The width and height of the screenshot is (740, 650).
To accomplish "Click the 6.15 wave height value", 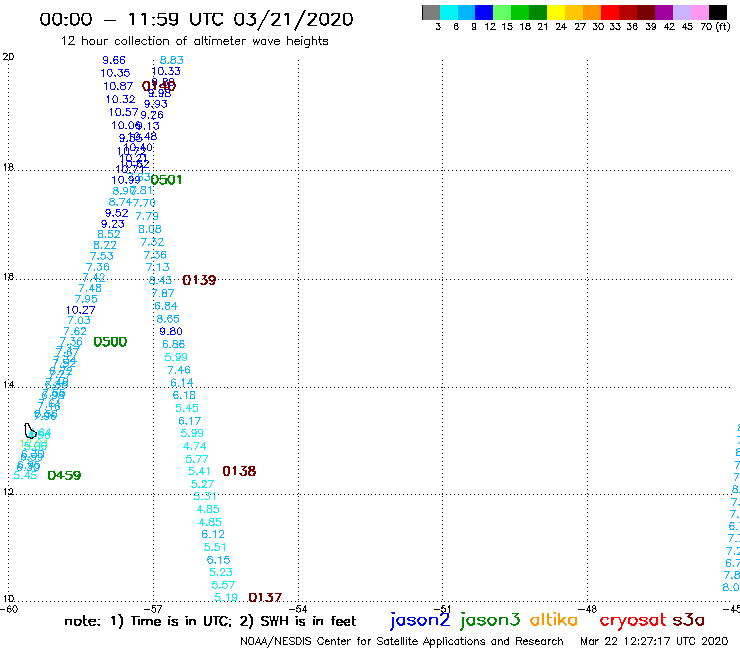I will (219, 560).
